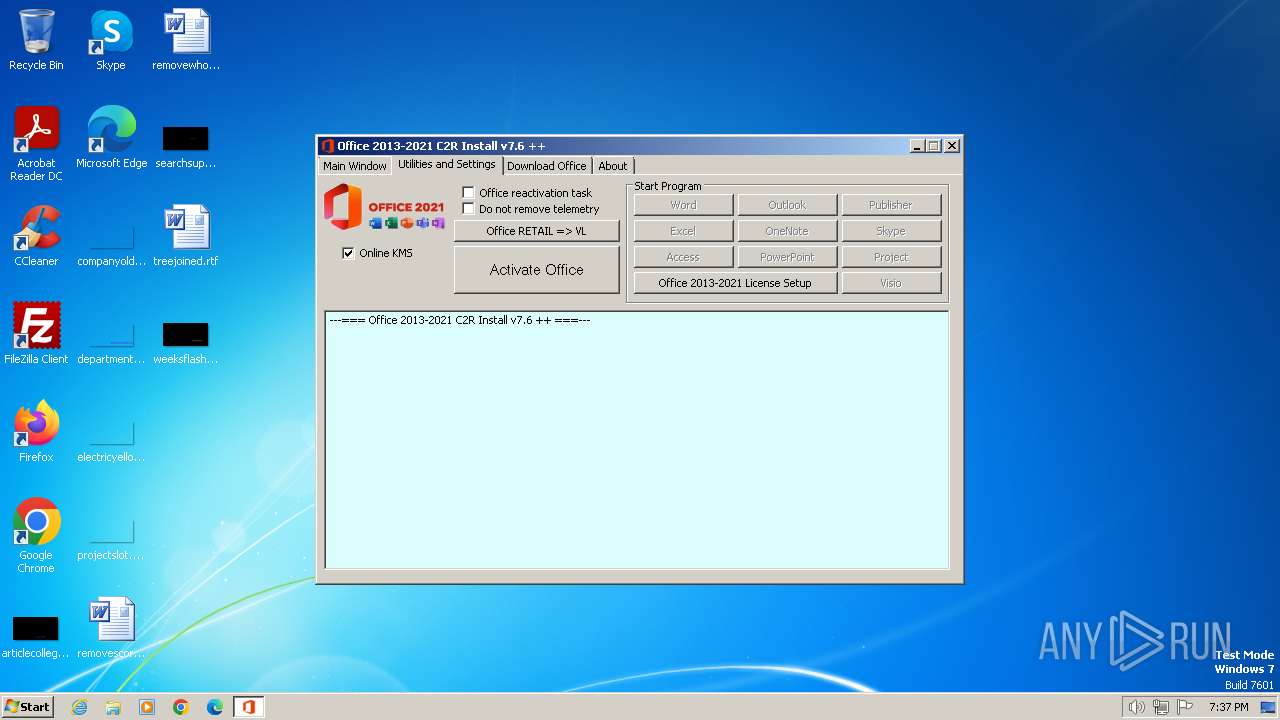Click the Word start program button
The height and width of the screenshot is (720, 1280).
click(x=683, y=205)
